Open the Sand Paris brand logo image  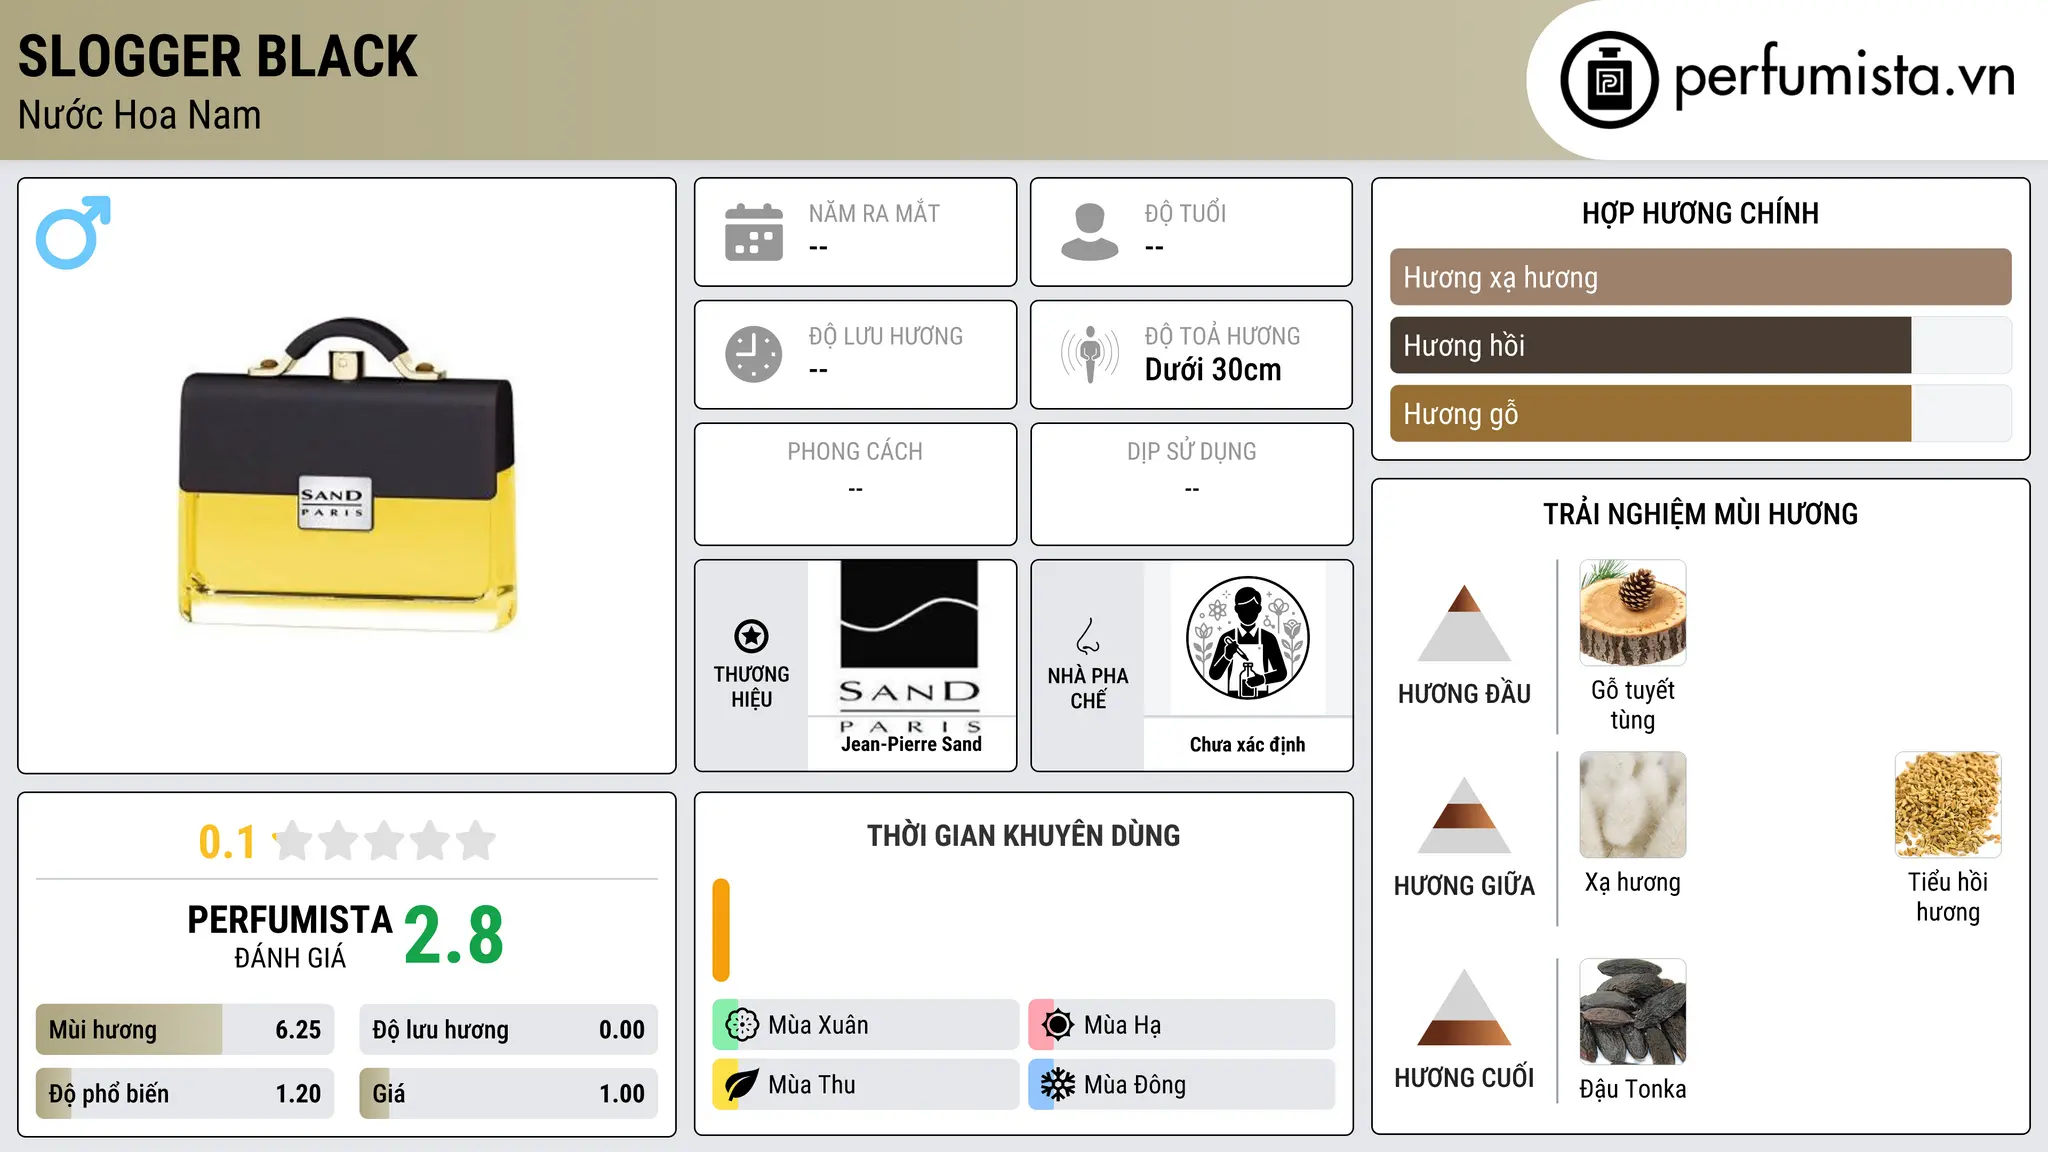pyautogui.click(x=911, y=646)
